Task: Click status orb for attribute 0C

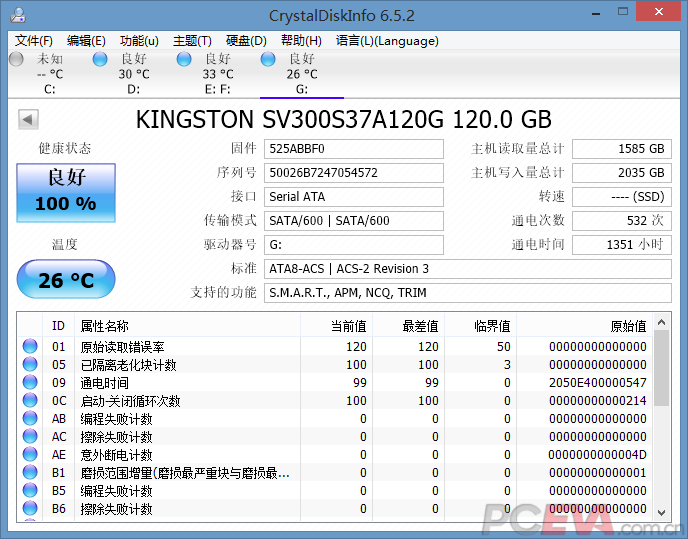Action: point(30,400)
